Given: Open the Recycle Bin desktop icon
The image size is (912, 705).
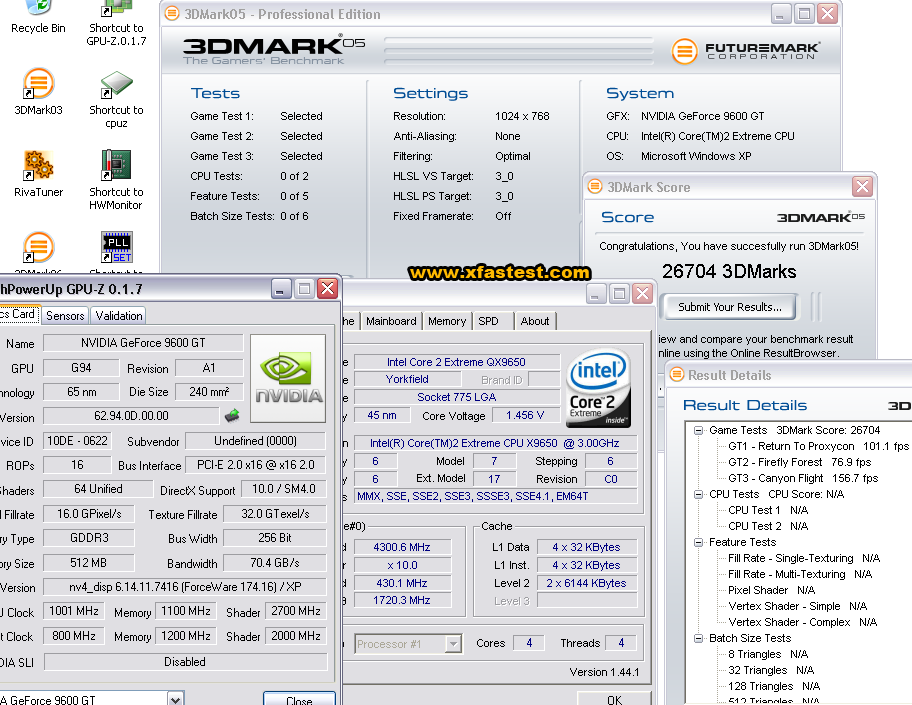Looking at the screenshot, I should pyautogui.click(x=38, y=17).
